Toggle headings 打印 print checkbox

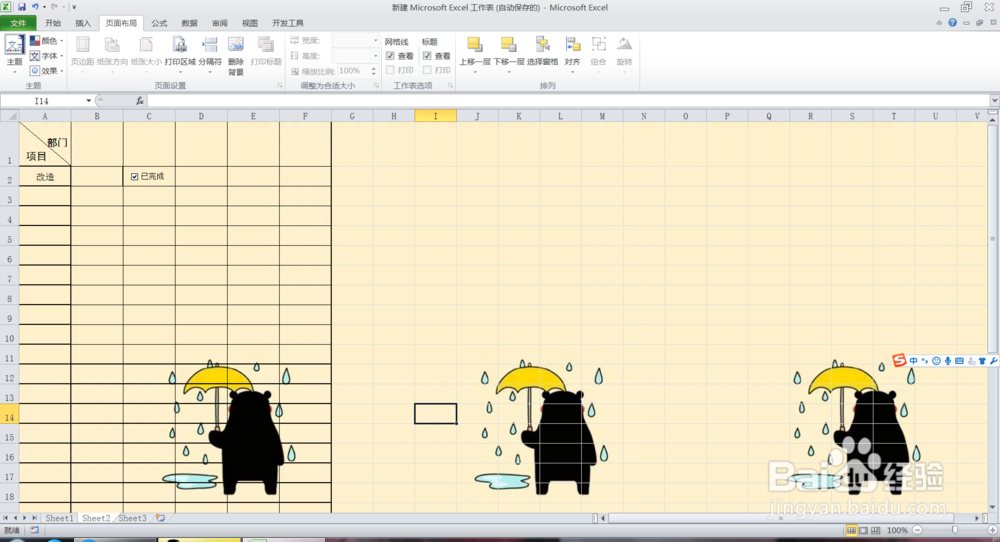coord(427,70)
